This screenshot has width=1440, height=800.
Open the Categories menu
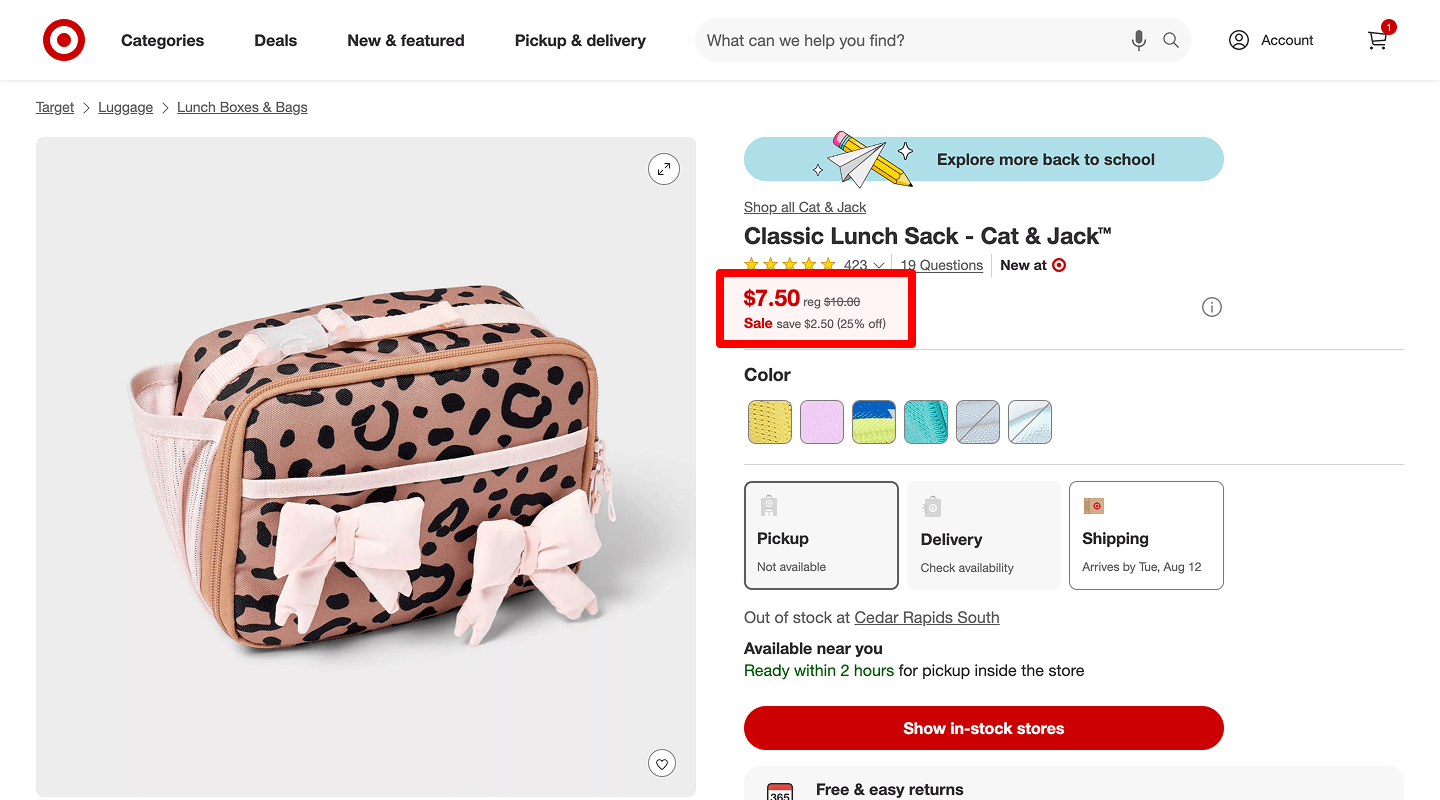[162, 40]
